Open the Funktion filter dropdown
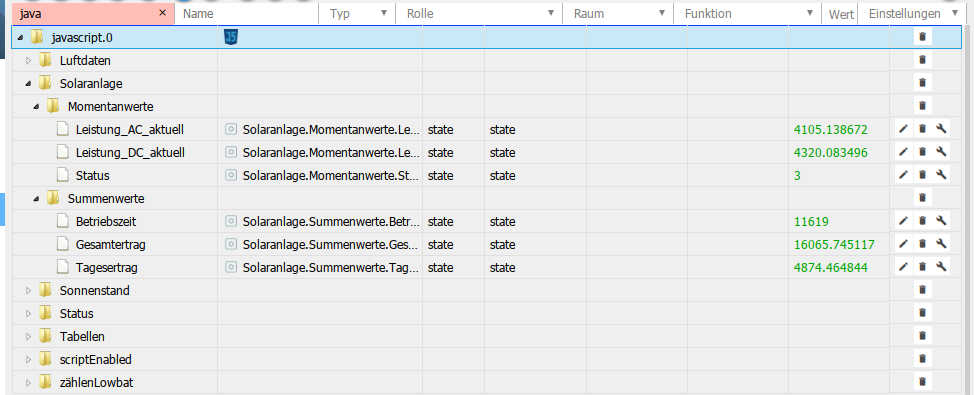974x395 pixels. [x=810, y=14]
